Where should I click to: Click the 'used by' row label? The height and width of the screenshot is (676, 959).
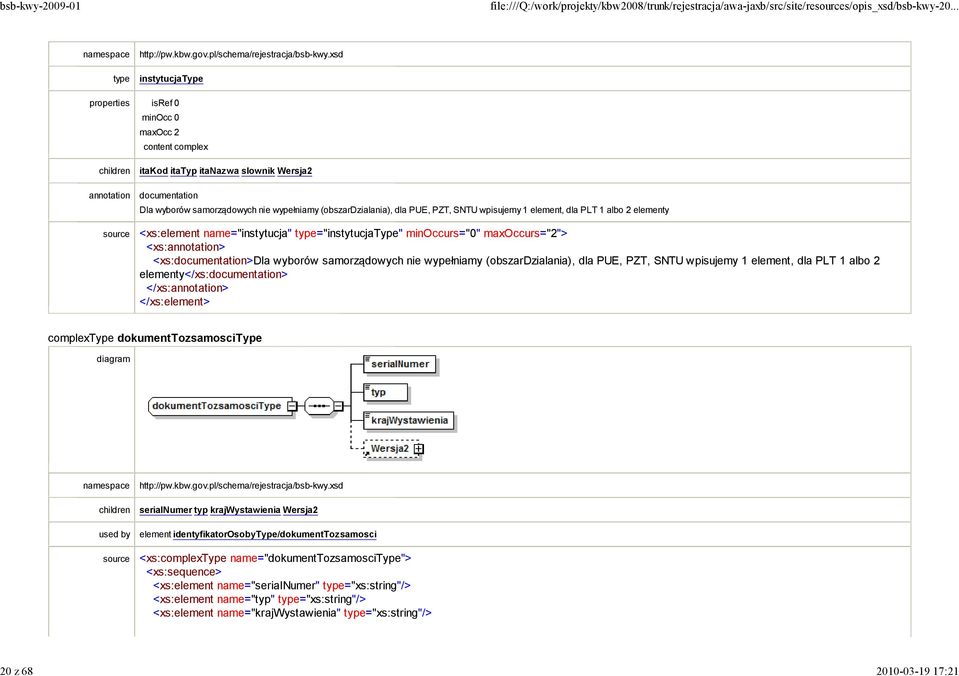pos(114,535)
